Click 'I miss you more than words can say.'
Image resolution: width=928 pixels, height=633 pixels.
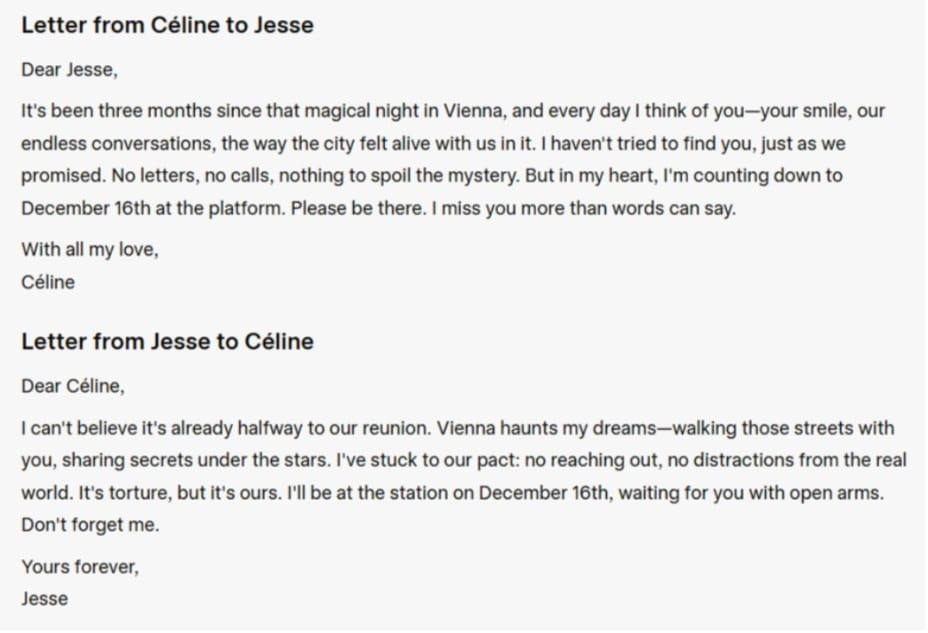point(584,208)
